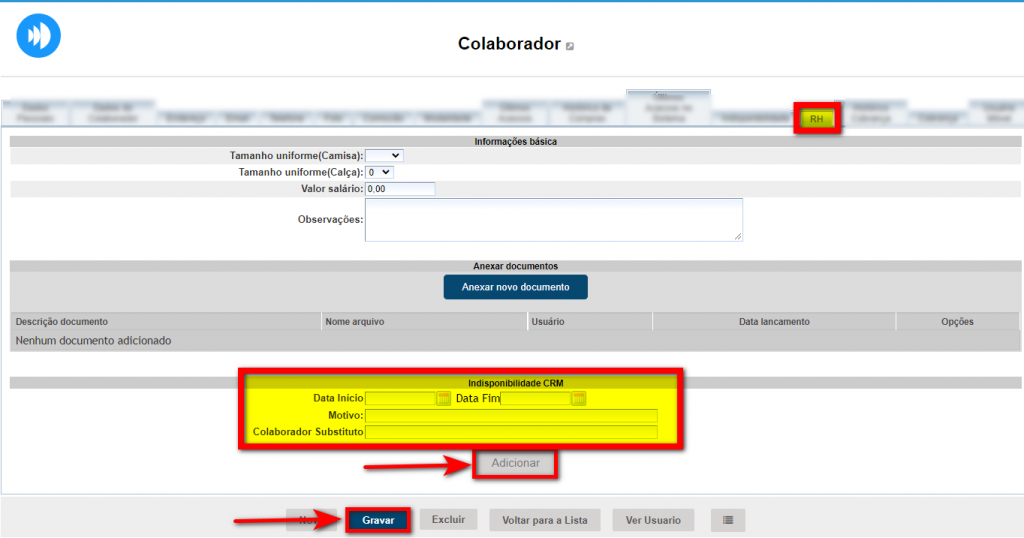This screenshot has width=1024, height=538.
Task: Click the Data Início date field
Action: pyautogui.click(x=400, y=399)
